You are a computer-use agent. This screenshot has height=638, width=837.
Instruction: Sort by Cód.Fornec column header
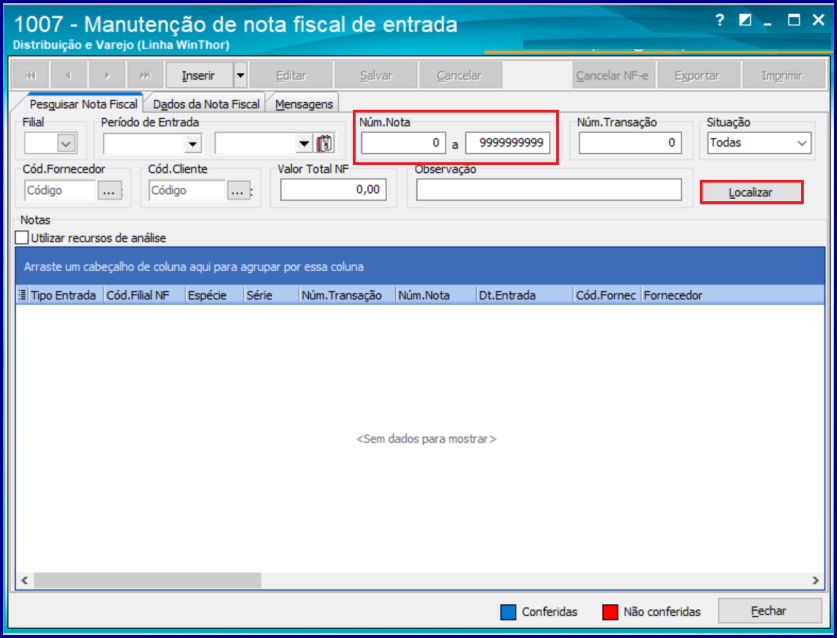click(606, 295)
